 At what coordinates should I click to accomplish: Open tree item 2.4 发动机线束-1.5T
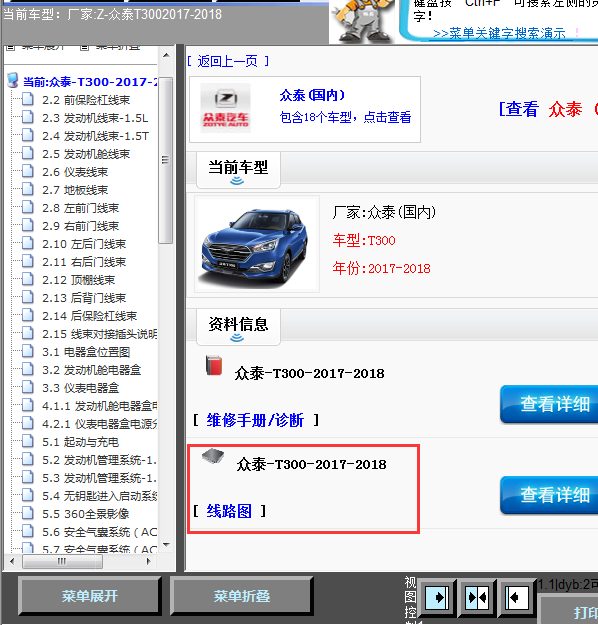[x=96, y=136]
